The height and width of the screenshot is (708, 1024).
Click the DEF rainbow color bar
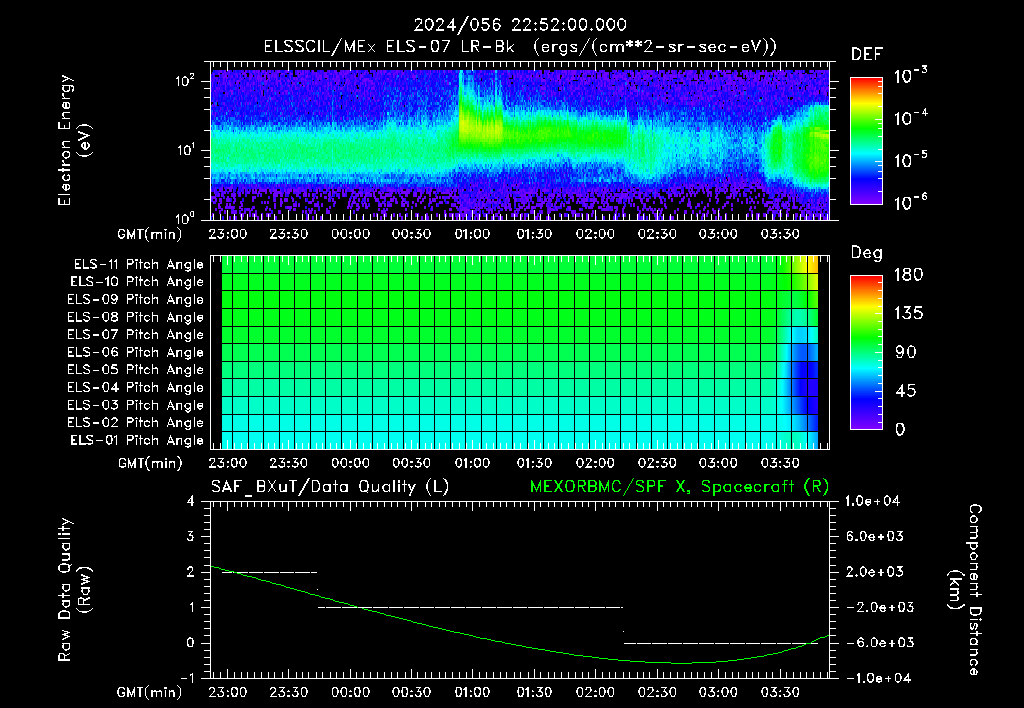tap(866, 140)
